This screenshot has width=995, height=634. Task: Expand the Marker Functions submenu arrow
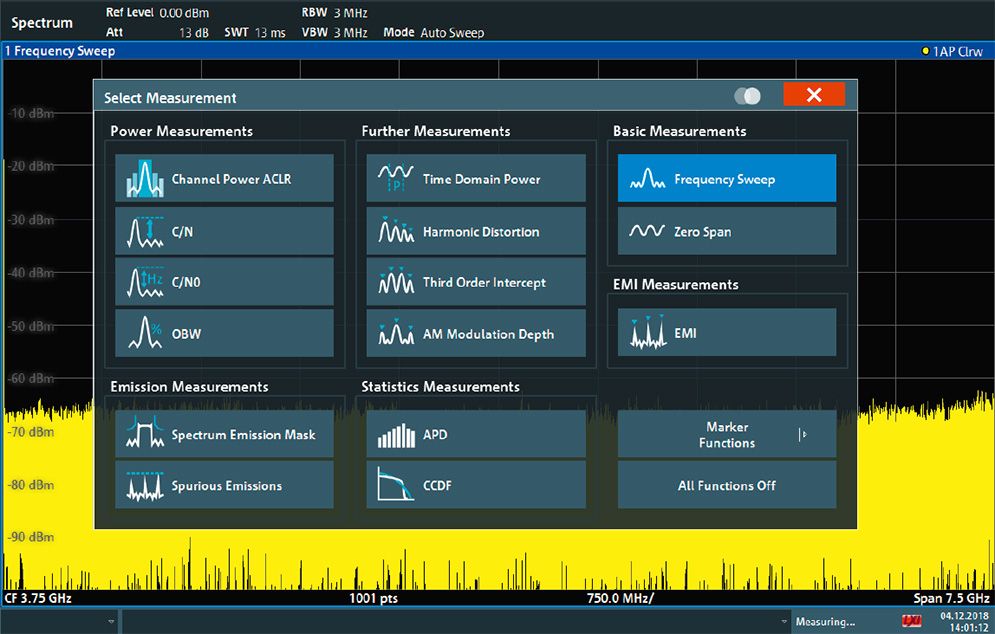tap(803, 435)
